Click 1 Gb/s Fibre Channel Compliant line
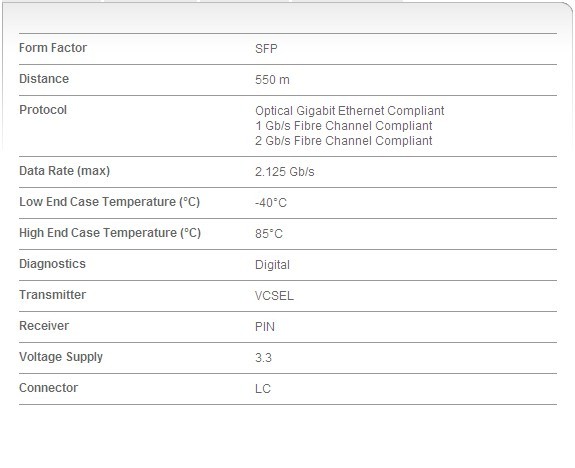This screenshot has height=468, width=575. click(x=344, y=126)
